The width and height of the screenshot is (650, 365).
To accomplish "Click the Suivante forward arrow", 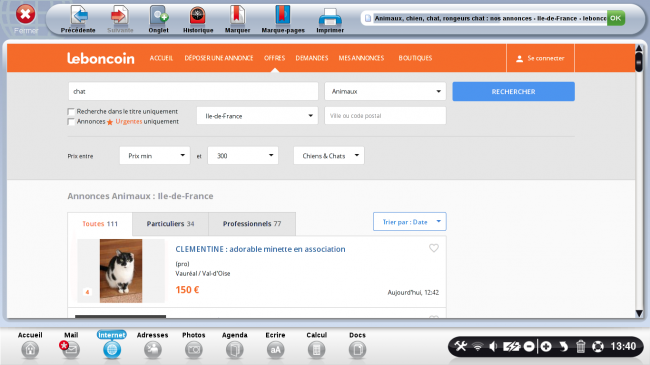I will tap(120, 19).
